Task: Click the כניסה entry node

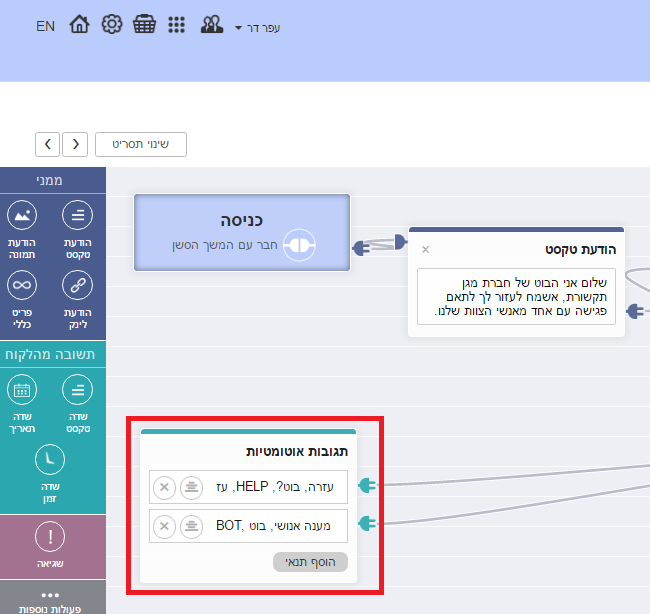Action: (242, 232)
